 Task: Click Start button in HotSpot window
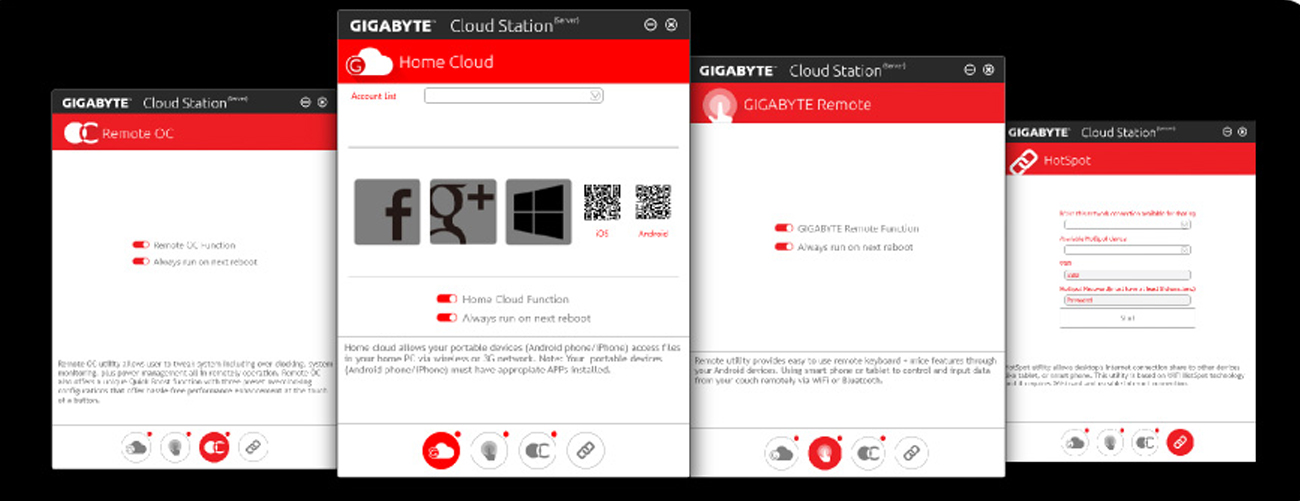click(x=1127, y=318)
